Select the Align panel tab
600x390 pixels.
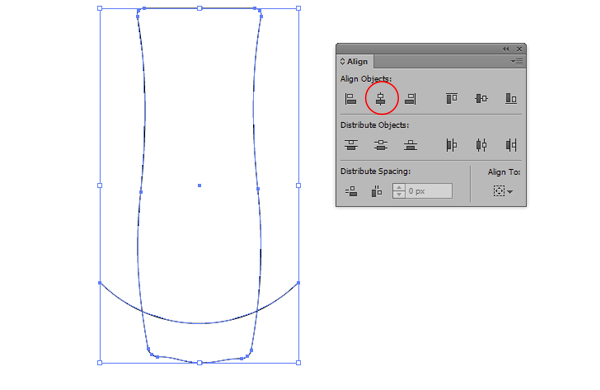coord(354,62)
